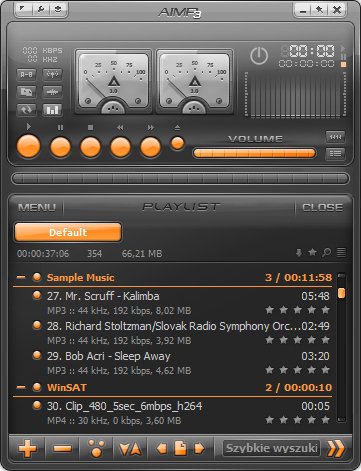Image resolution: width=361 pixels, height=471 pixels.
Task: Stop playback with the Stop button
Action: pos(90,147)
